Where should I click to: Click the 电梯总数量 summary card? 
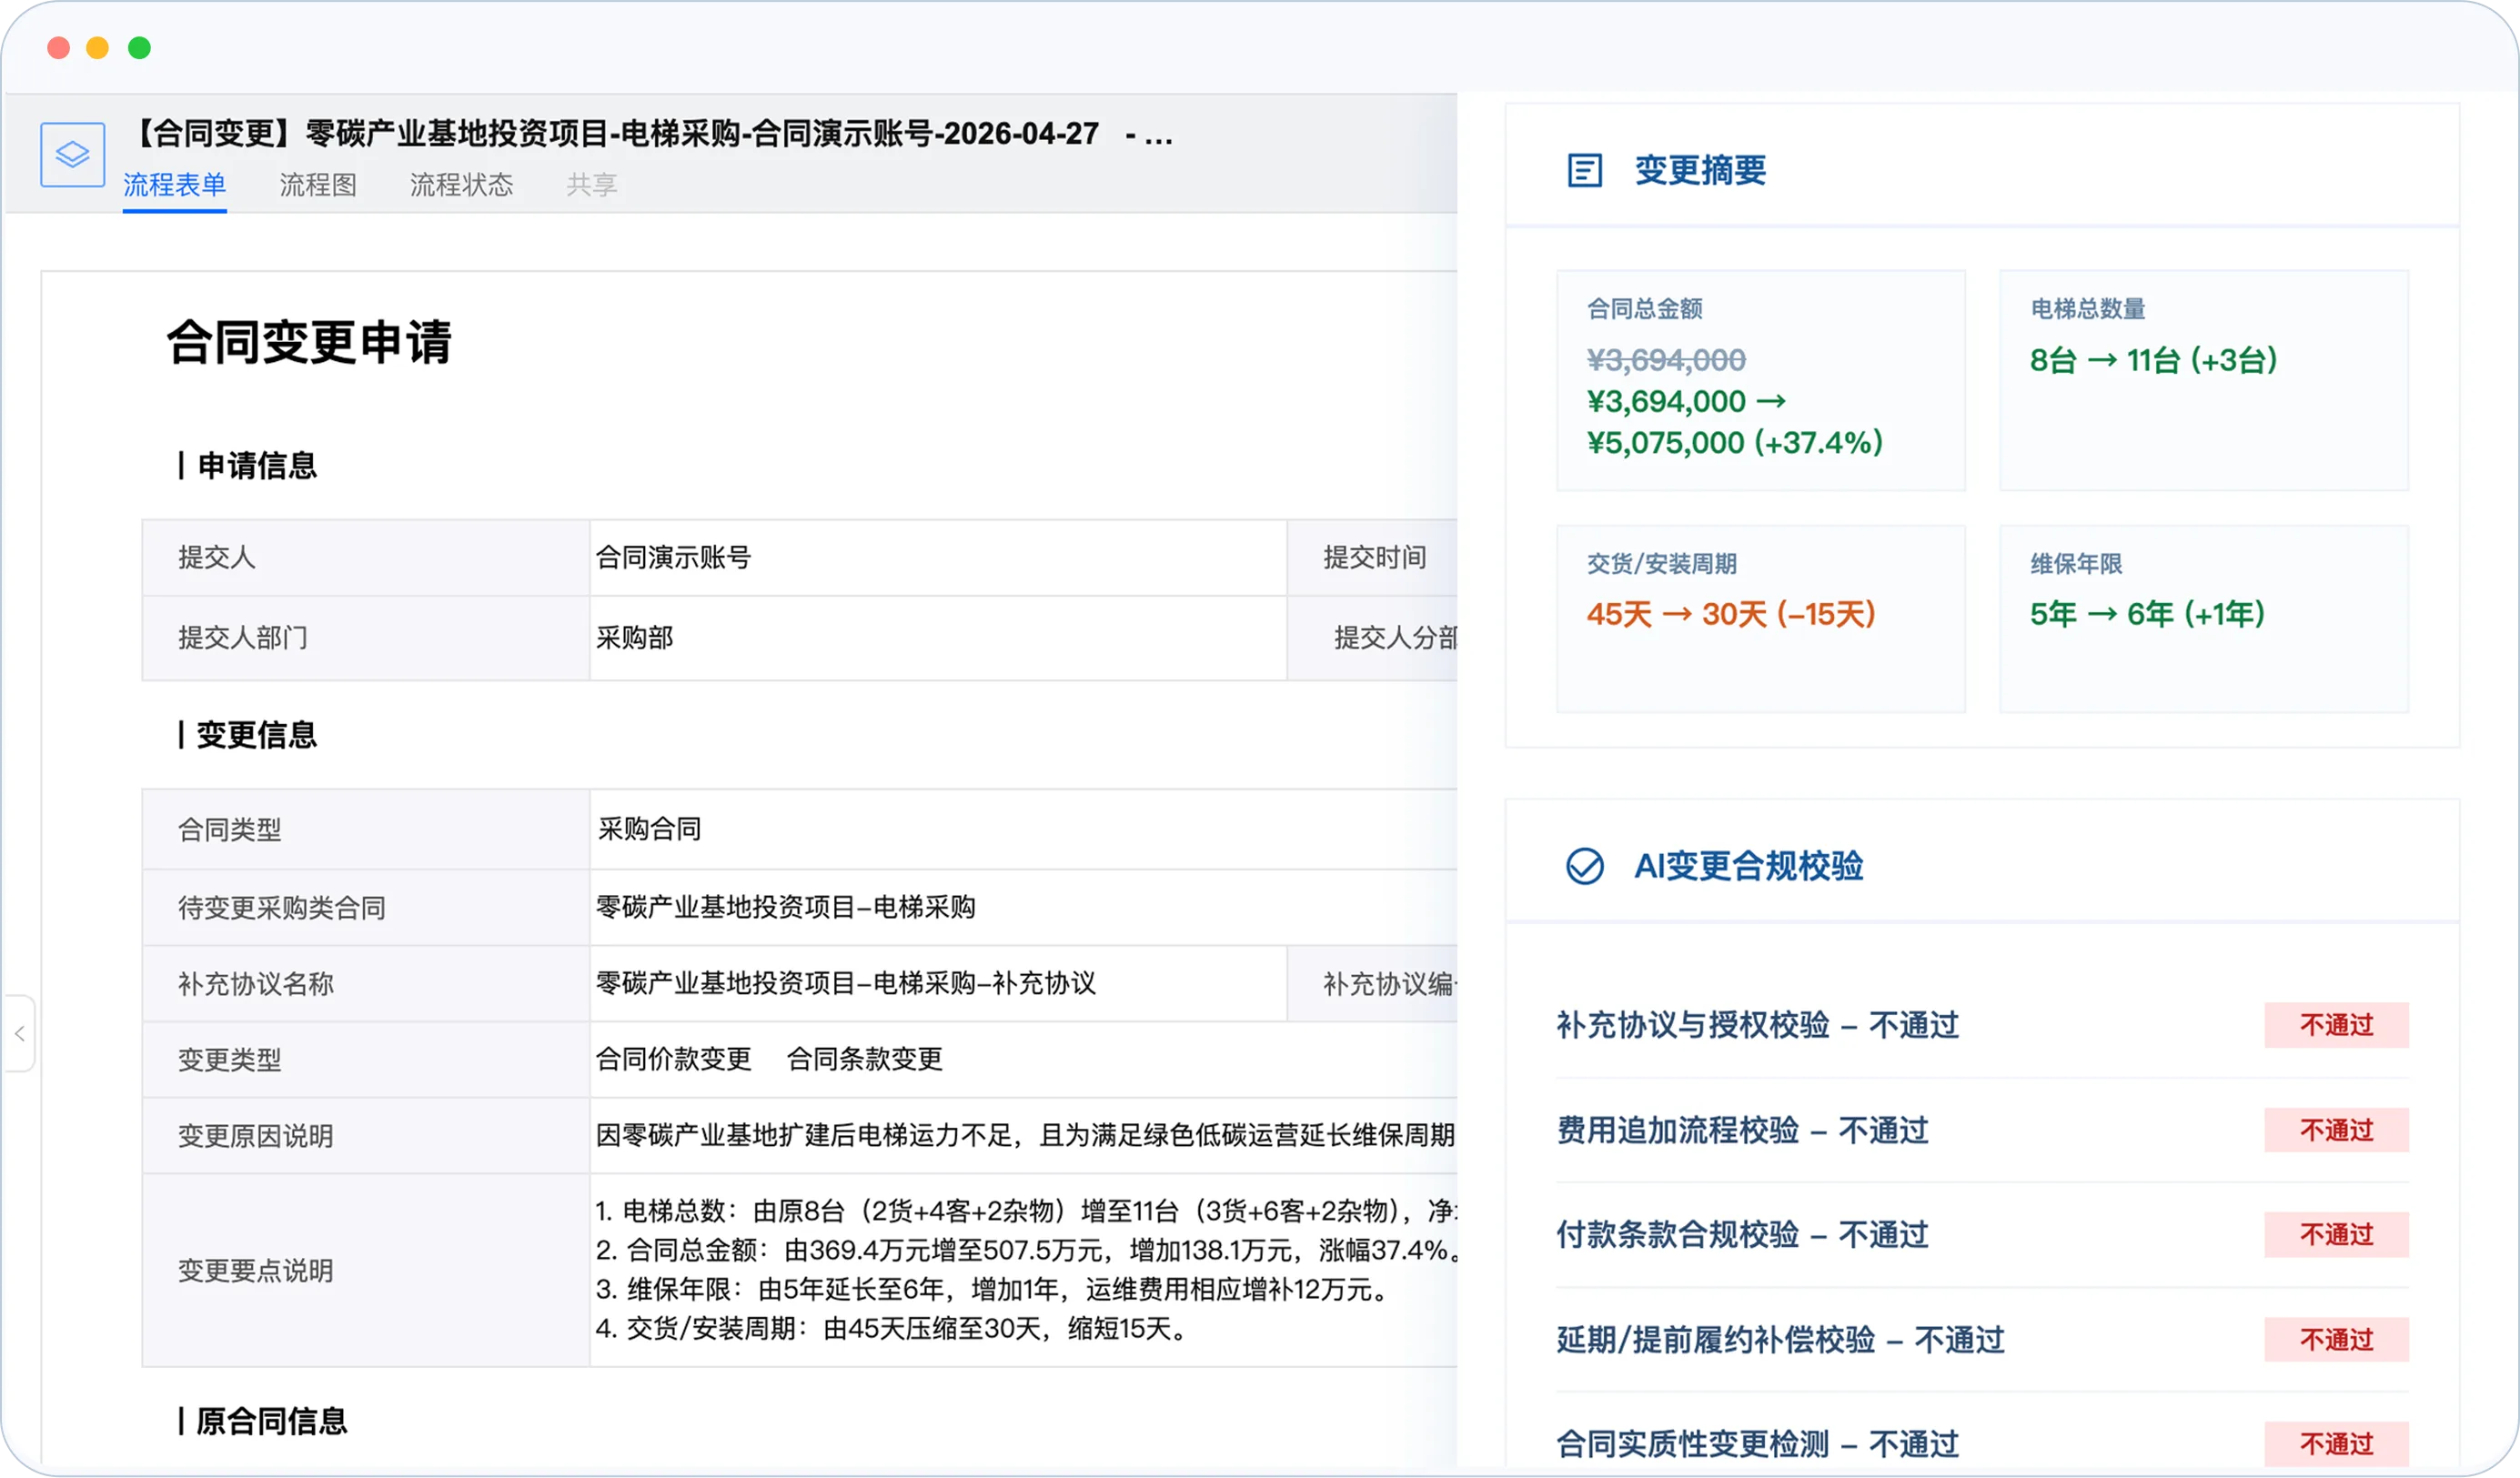(2204, 380)
